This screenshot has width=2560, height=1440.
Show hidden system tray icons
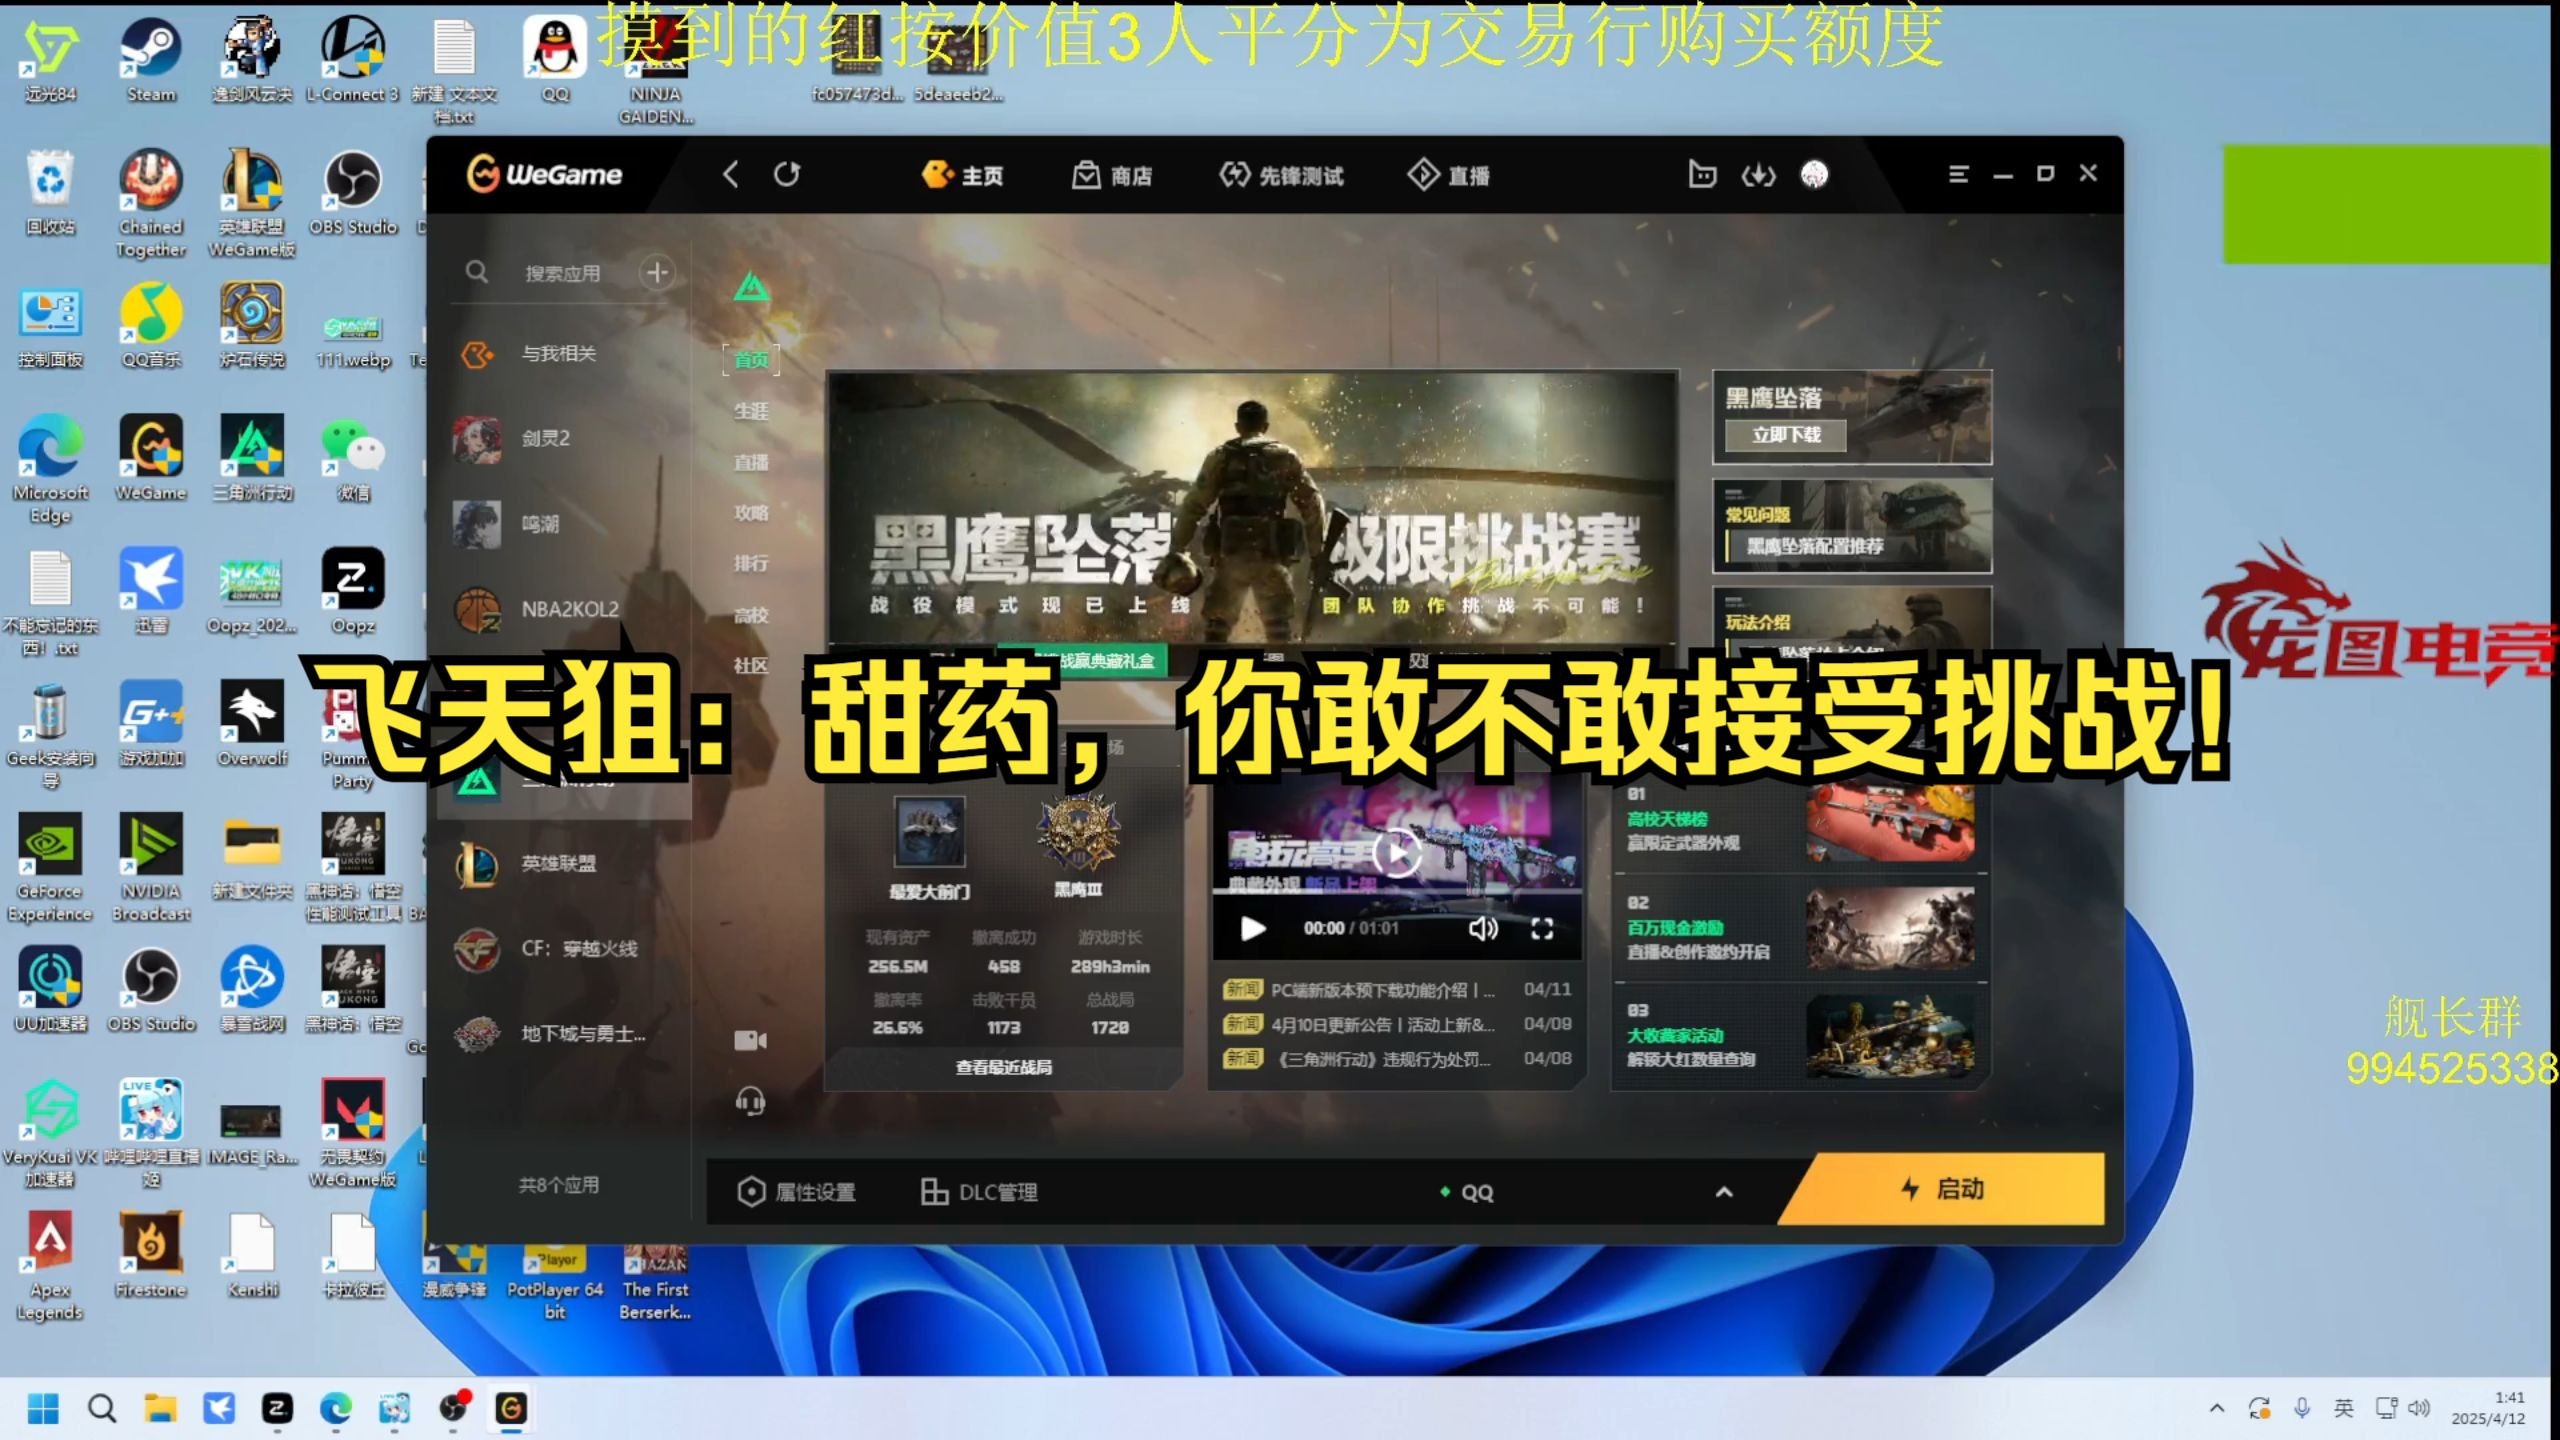point(2216,1409)
